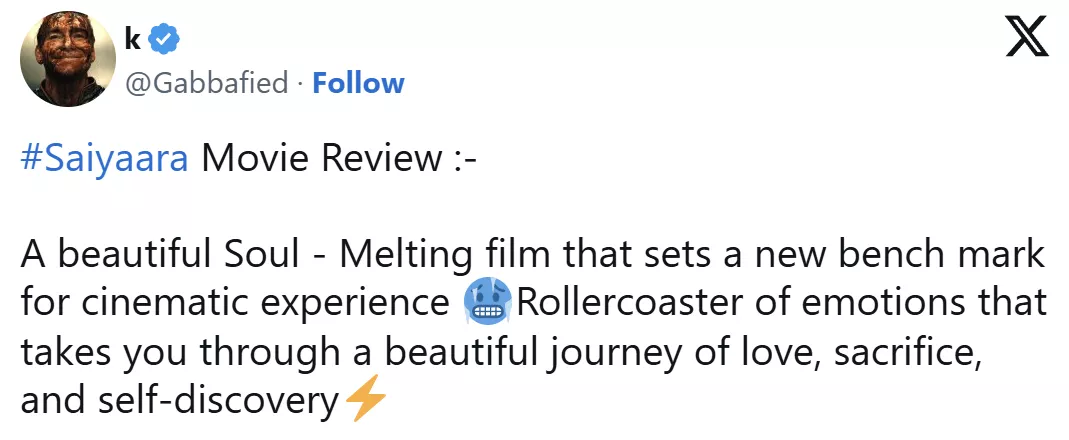Click the X logo
1069x440 pixels.
(x=1026, y=37)
